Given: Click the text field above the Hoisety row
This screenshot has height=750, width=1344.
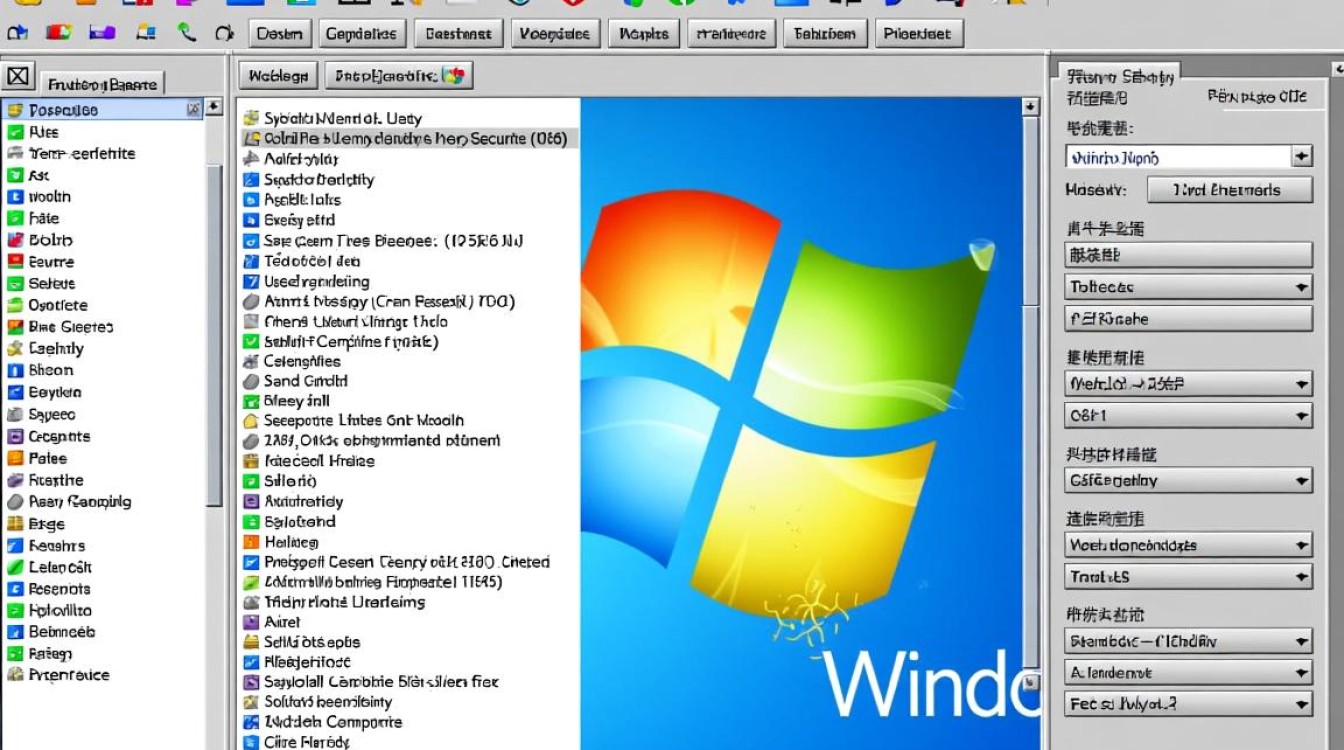Looking at the screenshot, I should [1178, 157].
